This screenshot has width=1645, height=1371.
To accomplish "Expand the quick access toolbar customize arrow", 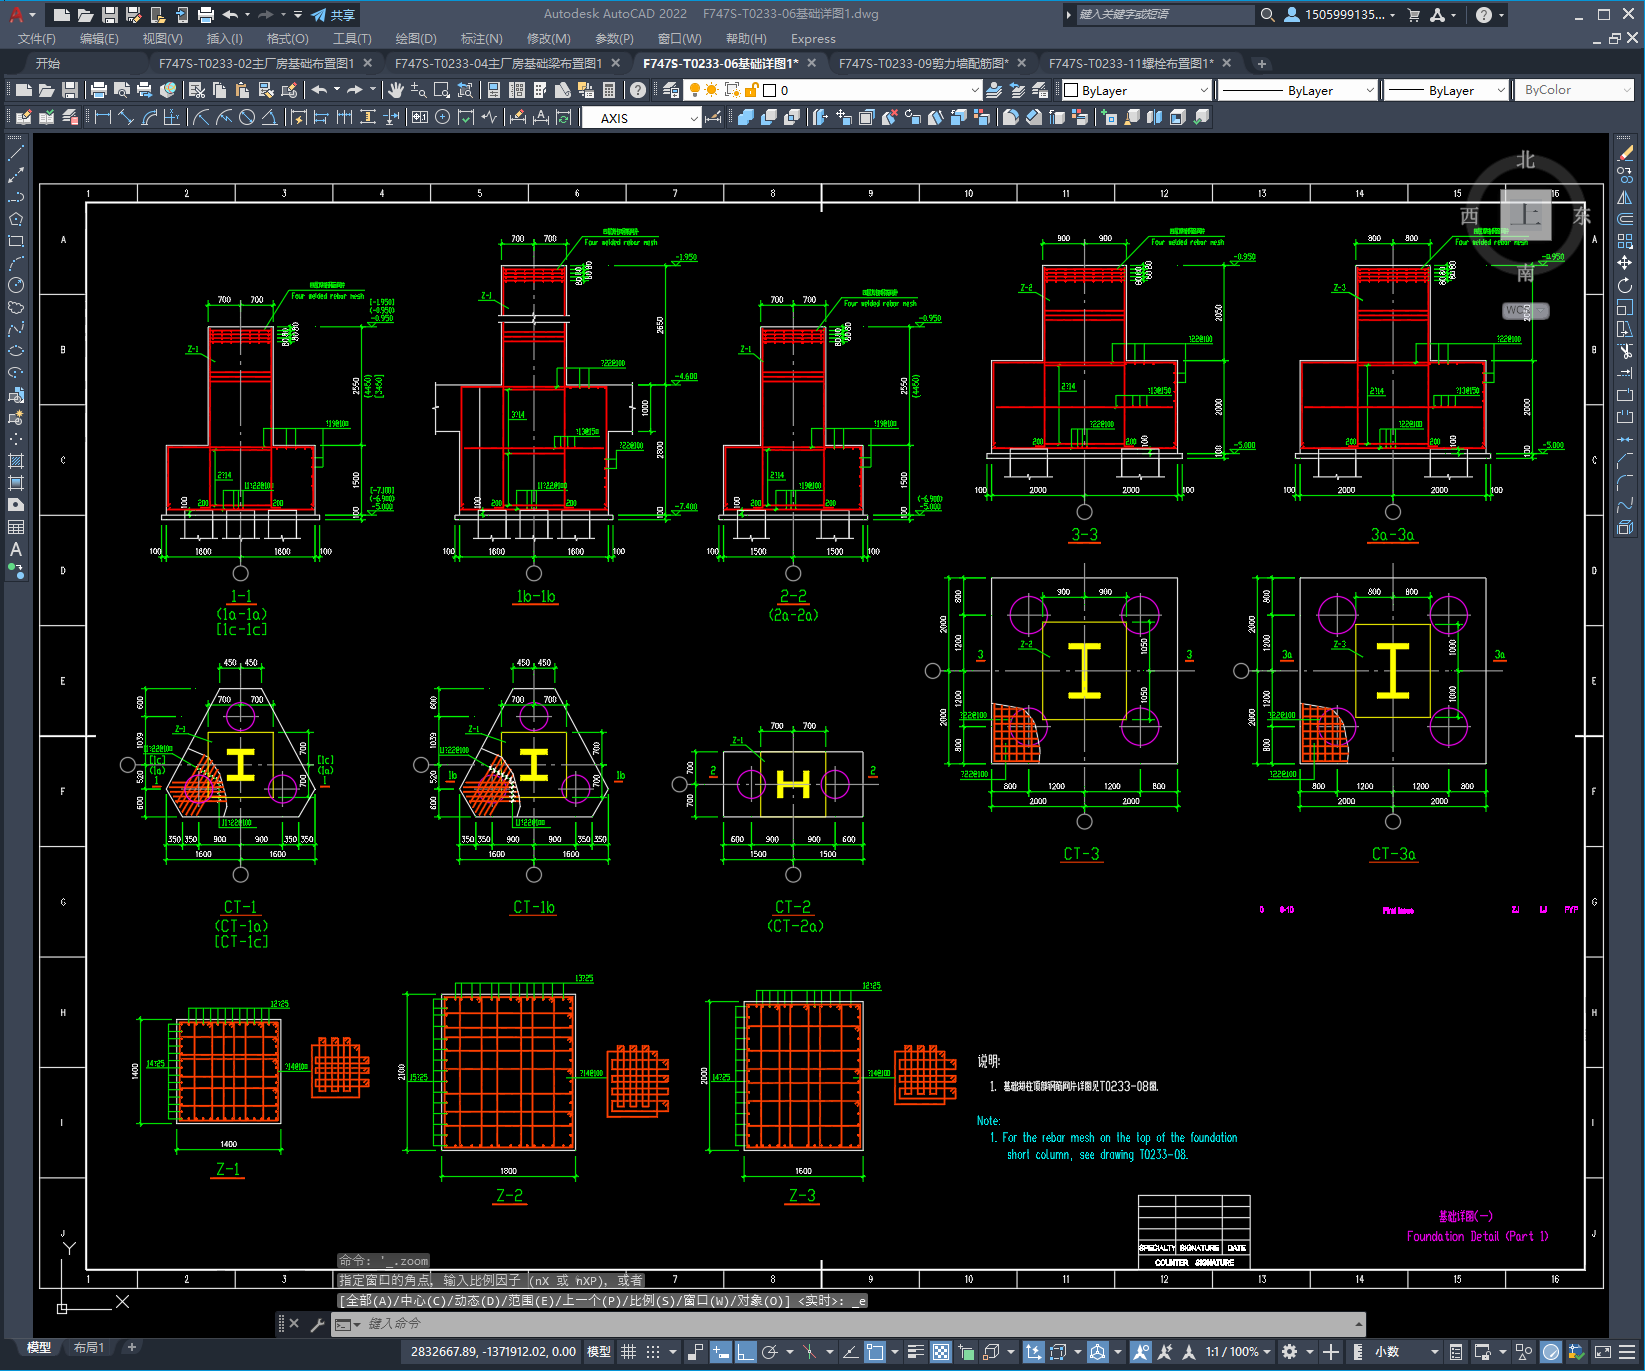I will click(298, 15).
